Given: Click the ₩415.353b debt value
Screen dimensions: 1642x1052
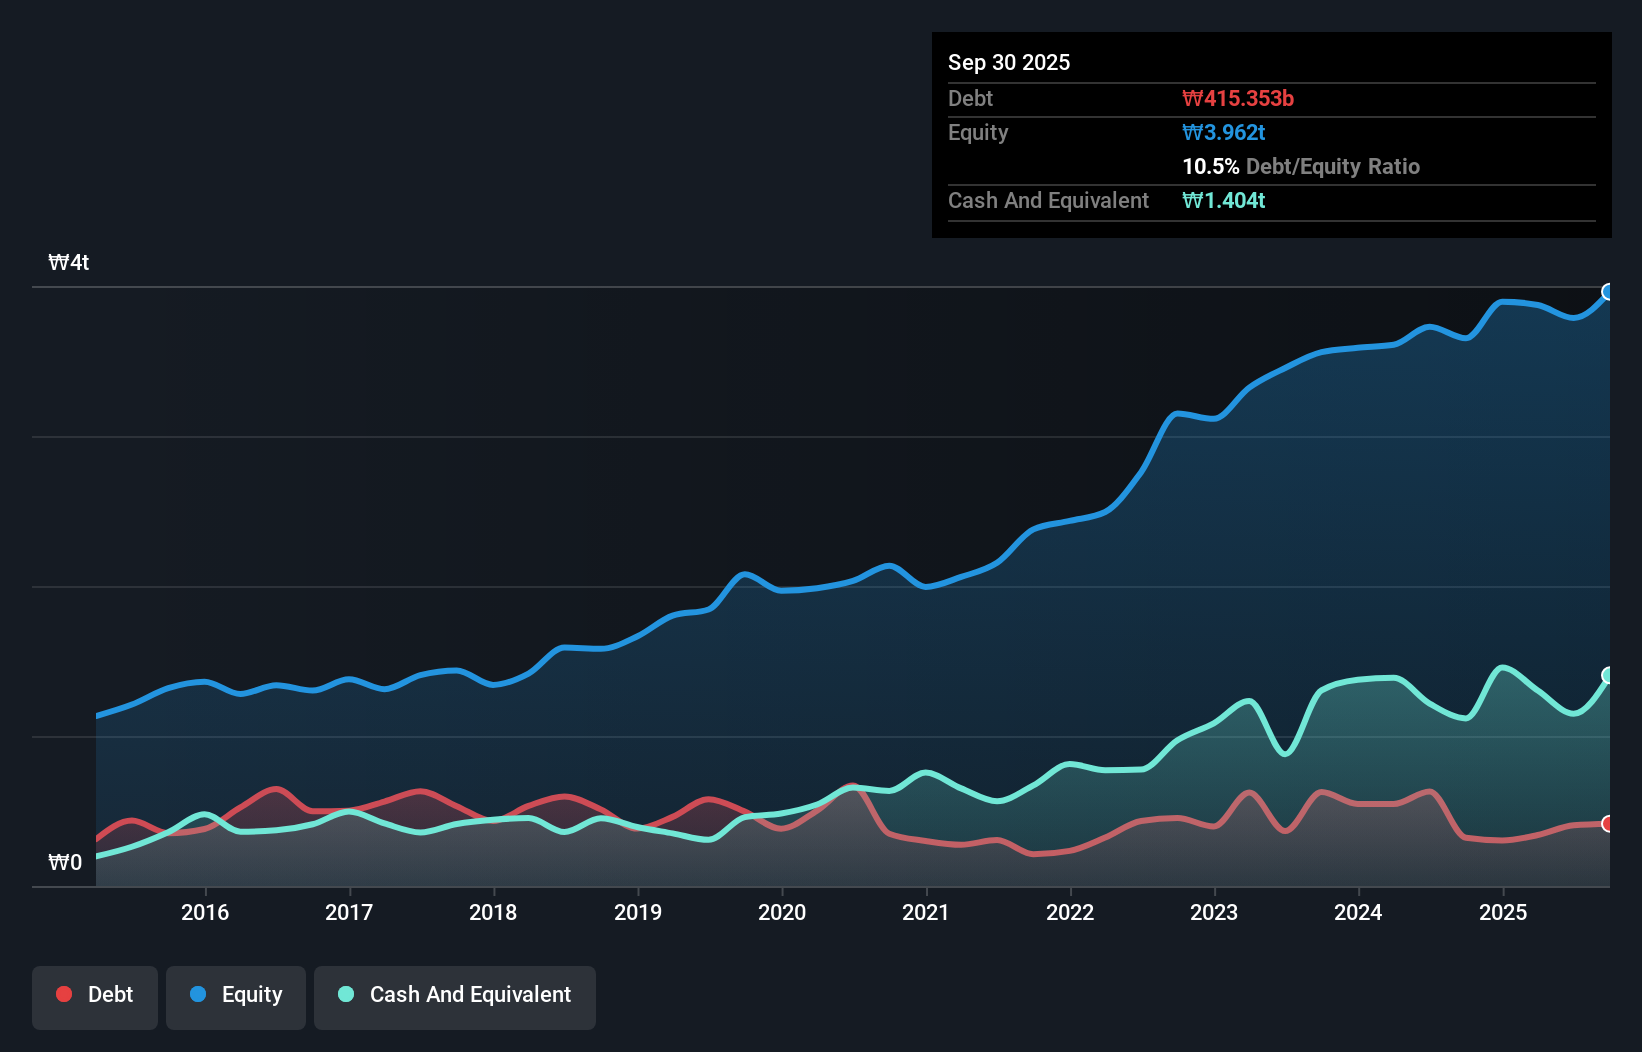Looking at the screenshot, I should (x=1238, y=98).
